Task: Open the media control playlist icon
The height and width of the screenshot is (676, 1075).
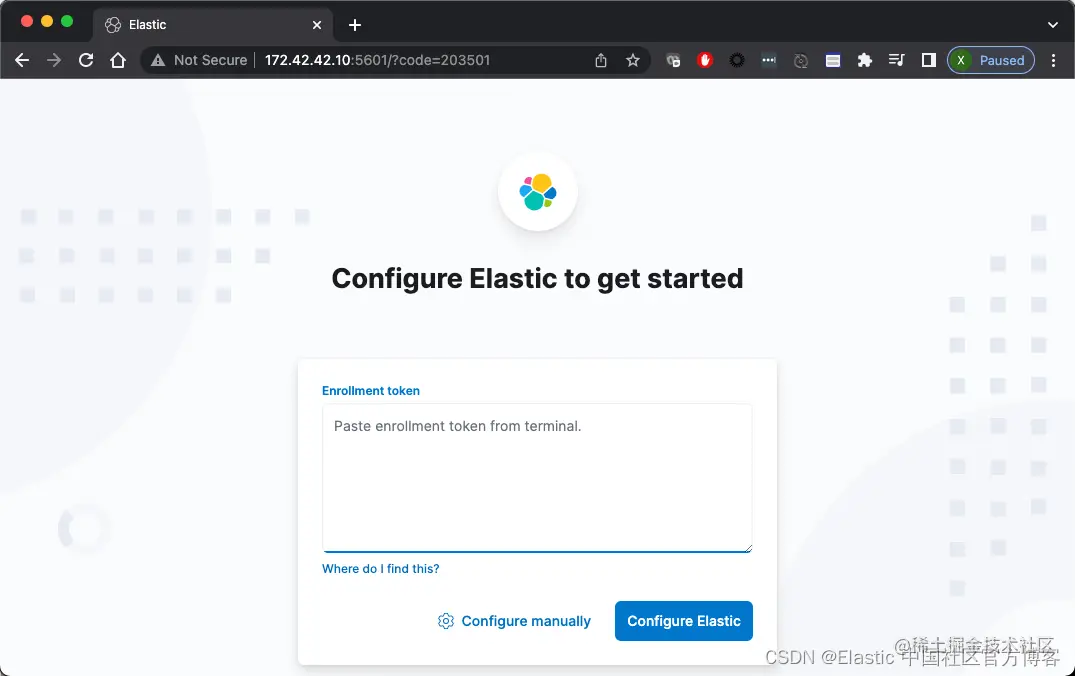Action: tap(896, 60)
